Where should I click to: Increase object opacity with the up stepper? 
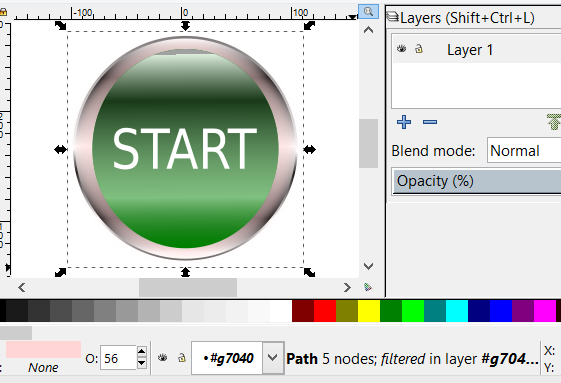pyautogui.click(x=142, y=352)
